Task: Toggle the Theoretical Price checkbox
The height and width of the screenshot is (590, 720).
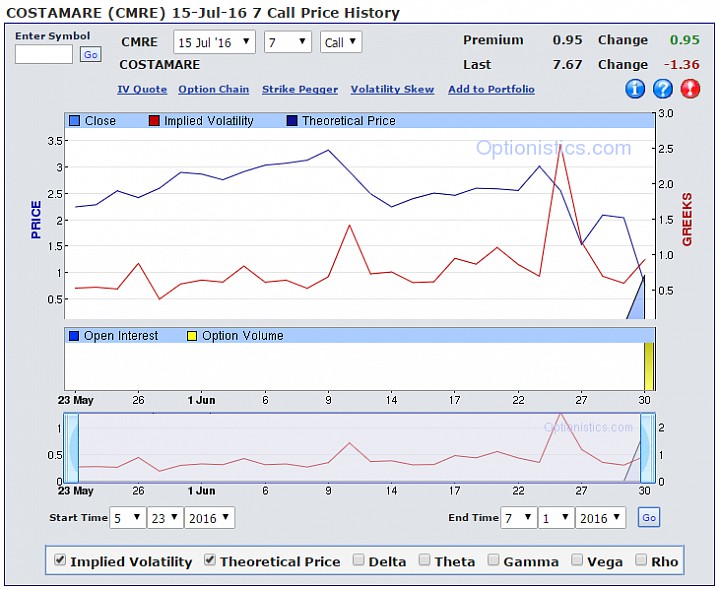Action: [210, 560]
